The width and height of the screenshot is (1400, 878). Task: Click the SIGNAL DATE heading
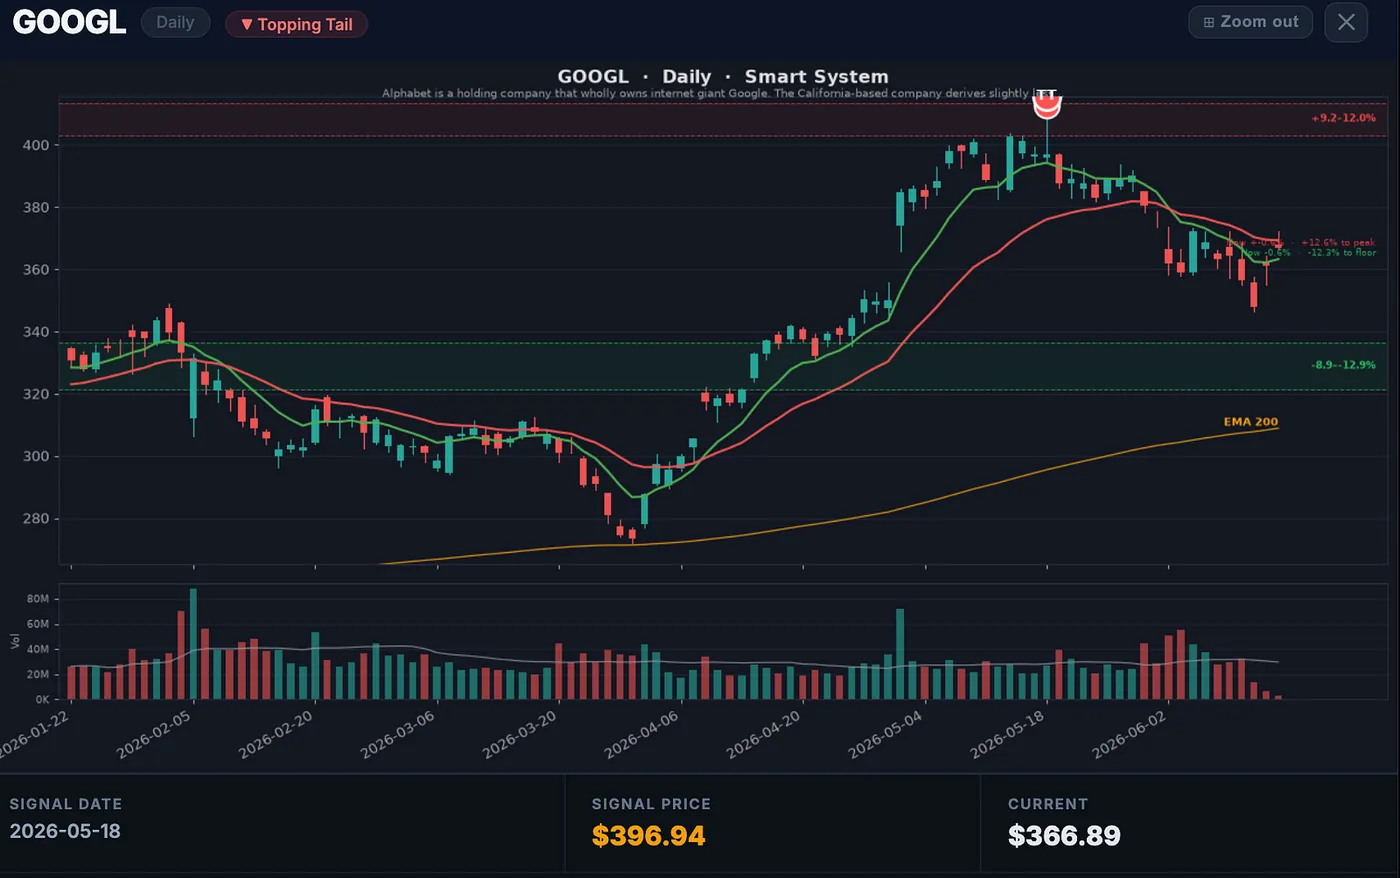[66, 804]
